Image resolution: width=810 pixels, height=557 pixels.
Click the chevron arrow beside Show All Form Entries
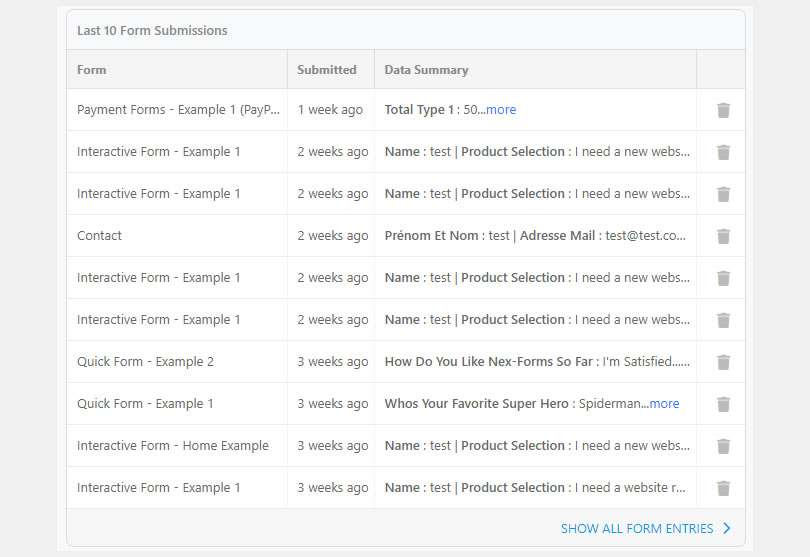(x=727, y=528)
